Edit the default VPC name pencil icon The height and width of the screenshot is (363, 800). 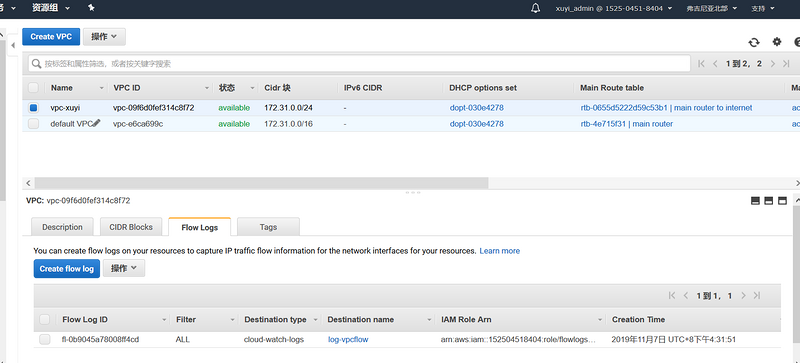pos(96,123)
